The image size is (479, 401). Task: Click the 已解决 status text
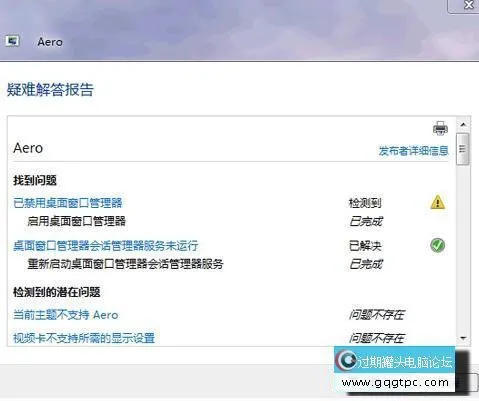365,246
